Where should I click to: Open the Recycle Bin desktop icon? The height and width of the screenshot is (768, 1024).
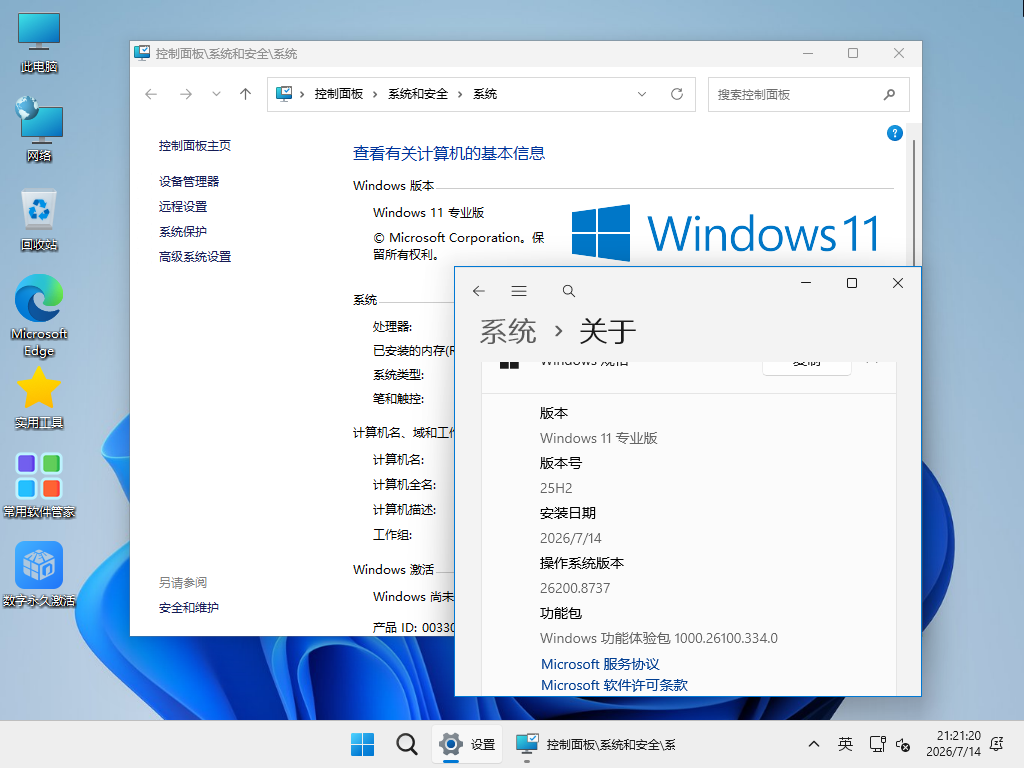click(39, 220)
